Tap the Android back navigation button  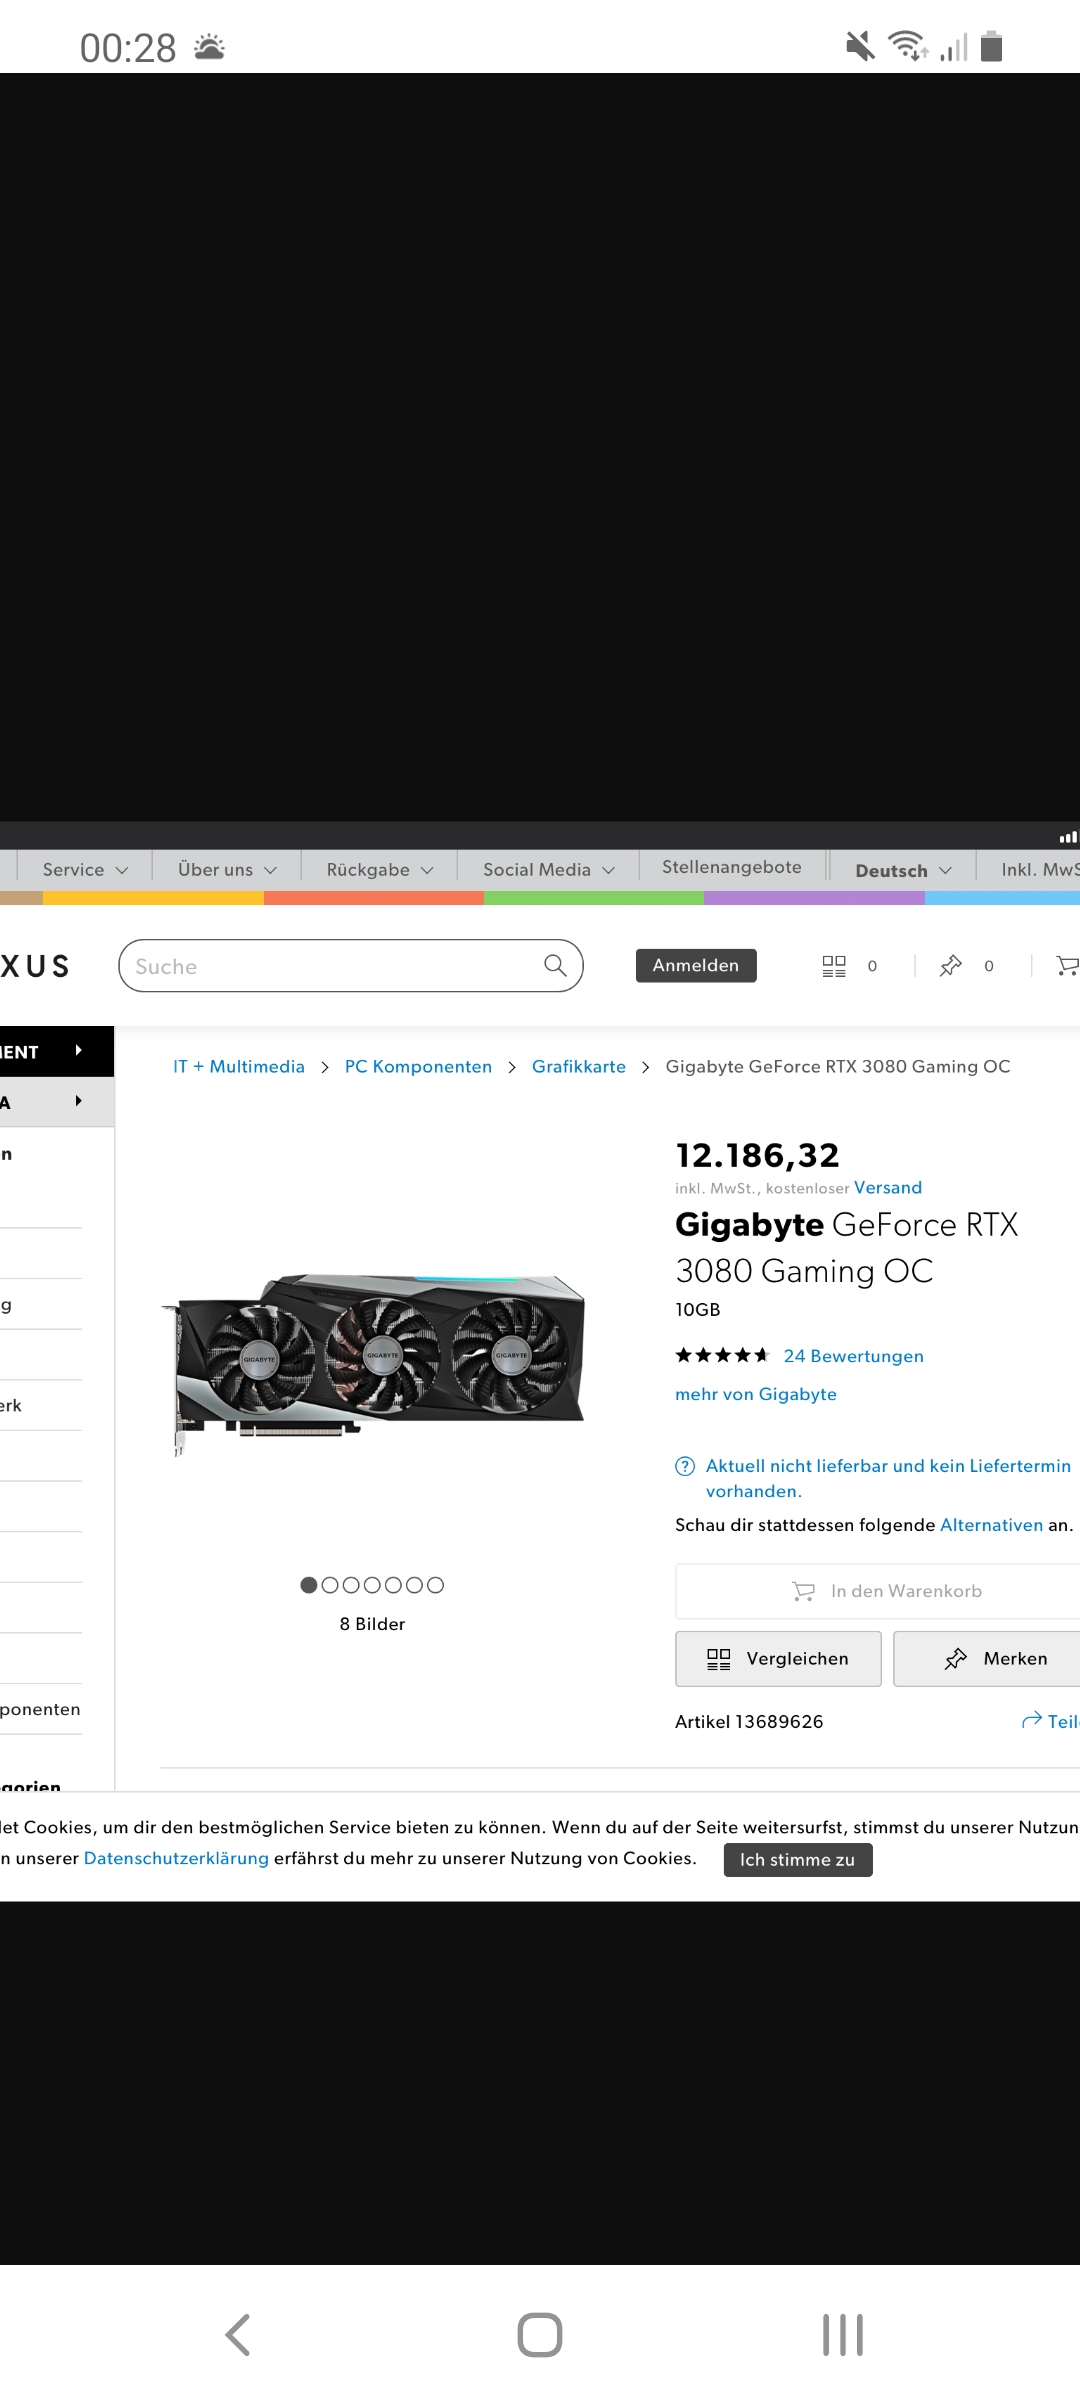(237, 2335)
